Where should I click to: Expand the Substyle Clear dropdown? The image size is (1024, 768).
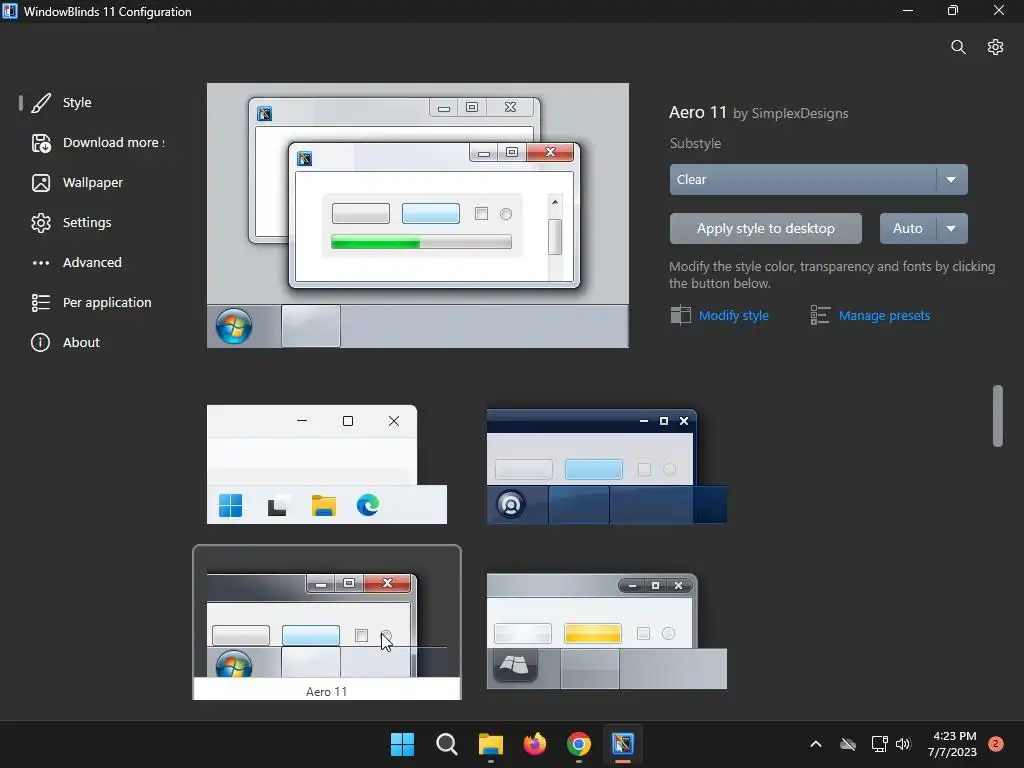coord(818,180)
